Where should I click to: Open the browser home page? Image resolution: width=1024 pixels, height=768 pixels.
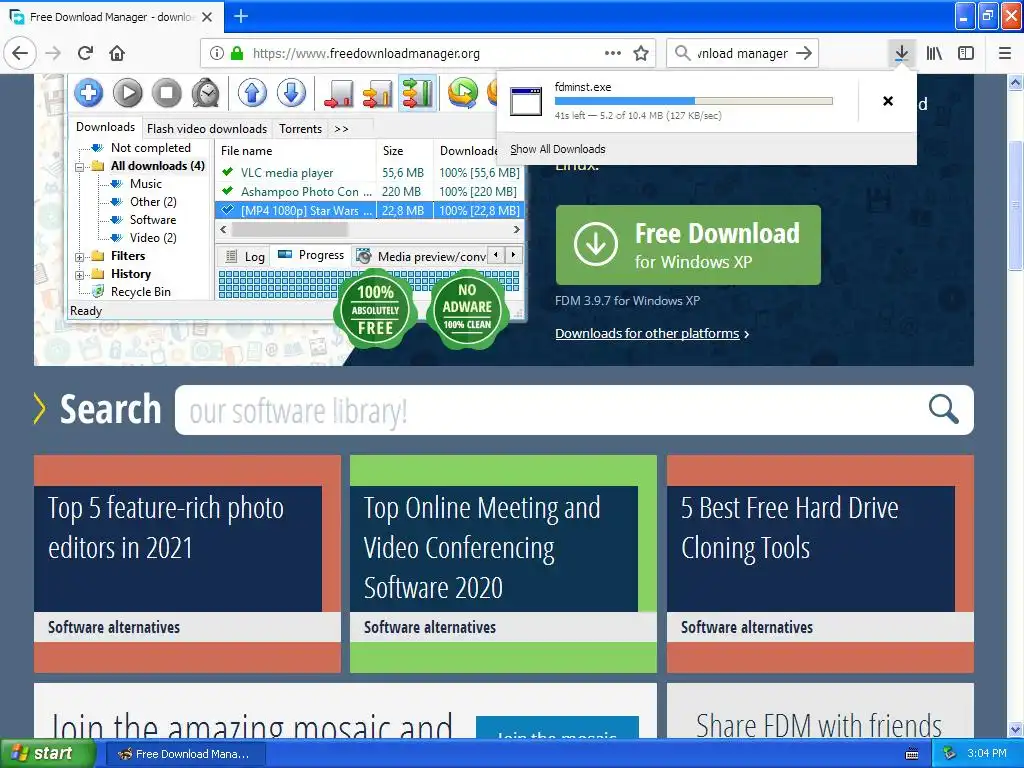coord(117,53)
